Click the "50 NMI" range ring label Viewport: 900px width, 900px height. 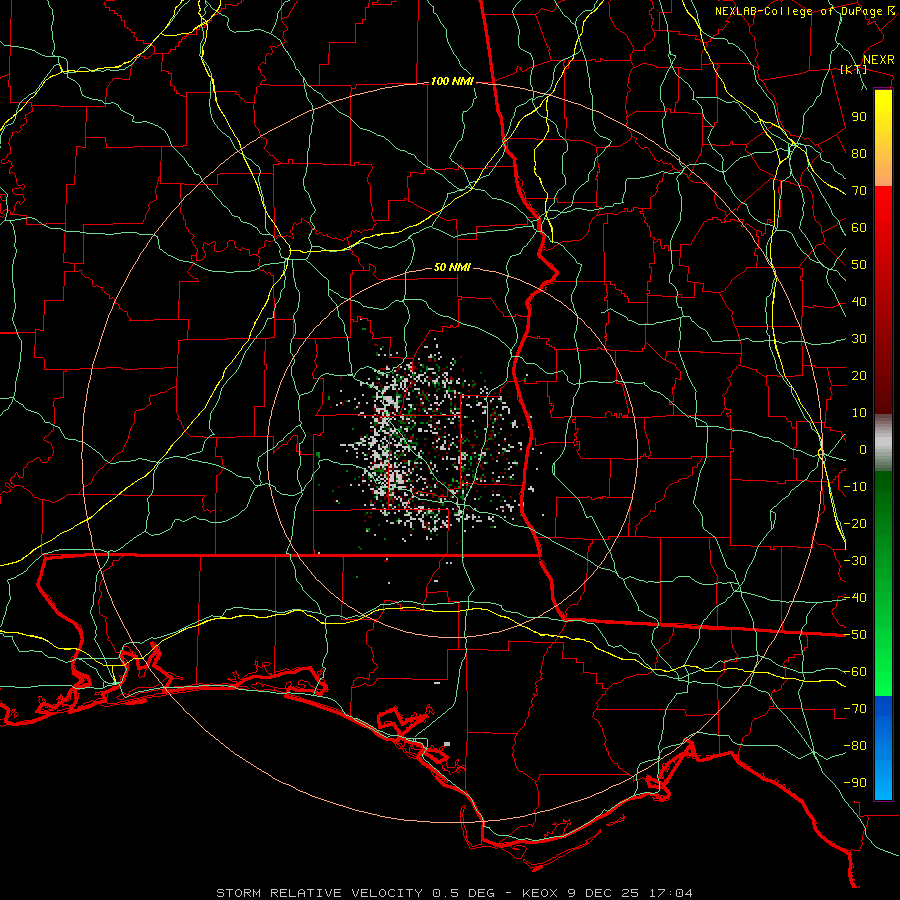point(452,267)
